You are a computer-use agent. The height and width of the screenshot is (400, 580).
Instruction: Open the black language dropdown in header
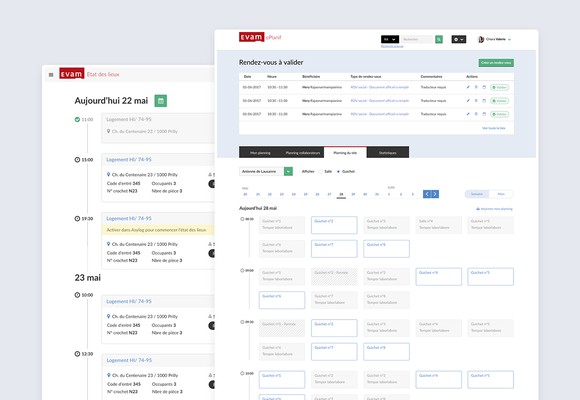point(390,39)
